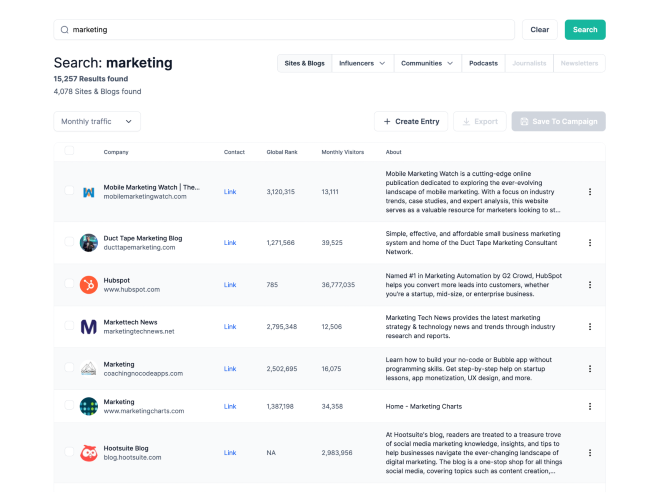The height and width of the screenshot is (500, 667).
Task: Click the Hootsuite owl logo
Action: tap(88, 453)
